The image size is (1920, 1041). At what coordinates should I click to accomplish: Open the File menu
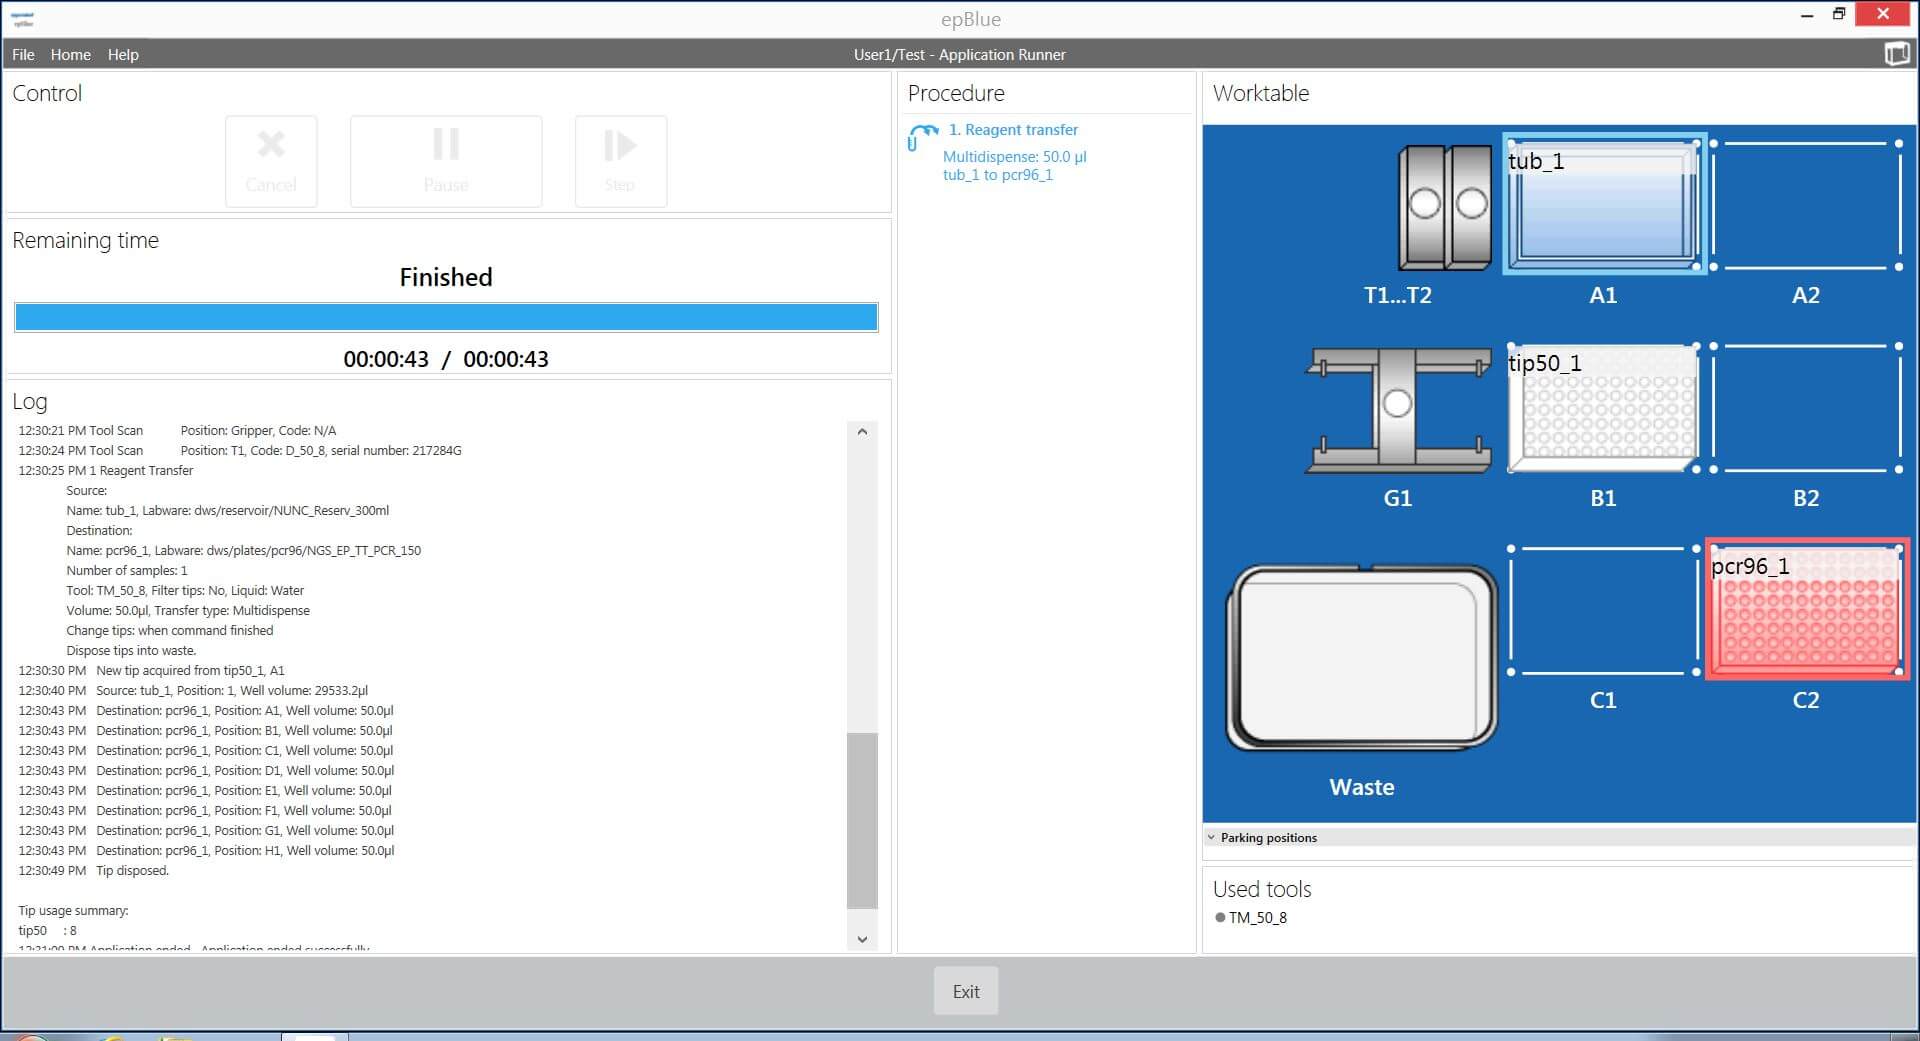(22, 54)
